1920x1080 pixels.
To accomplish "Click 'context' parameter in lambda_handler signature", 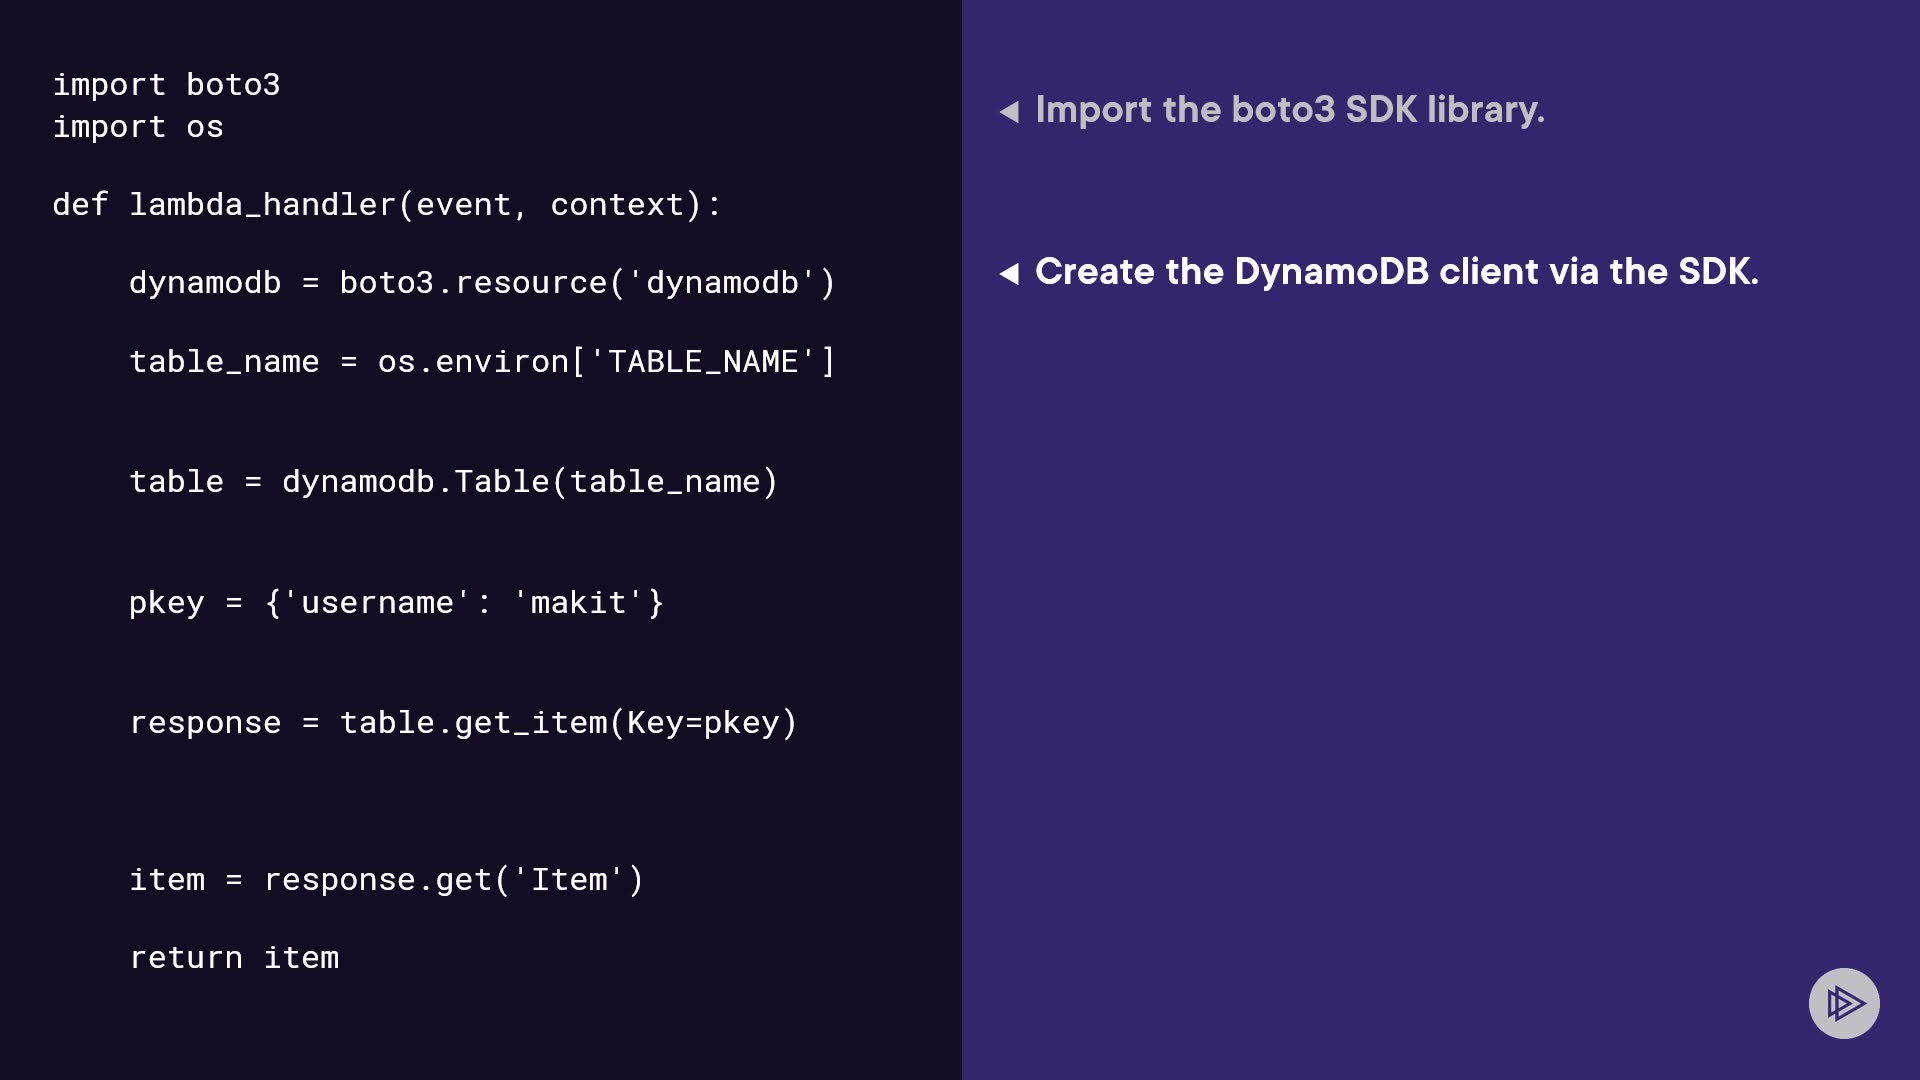I will 617,205.
